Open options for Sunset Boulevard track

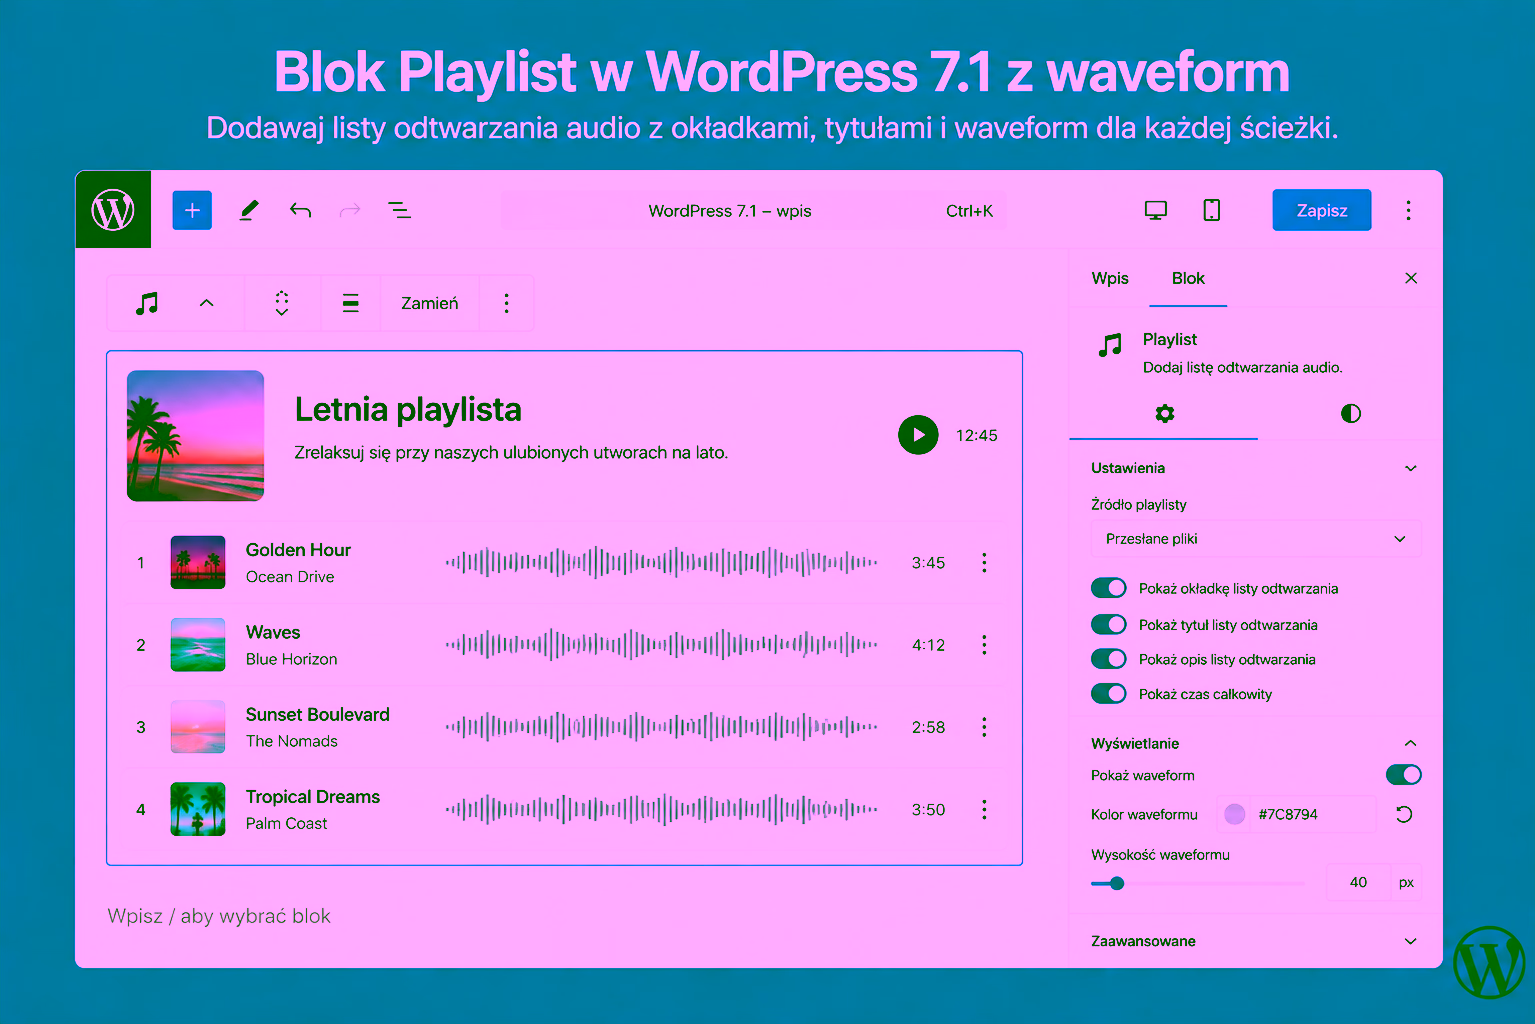click(x=984, y=727)
